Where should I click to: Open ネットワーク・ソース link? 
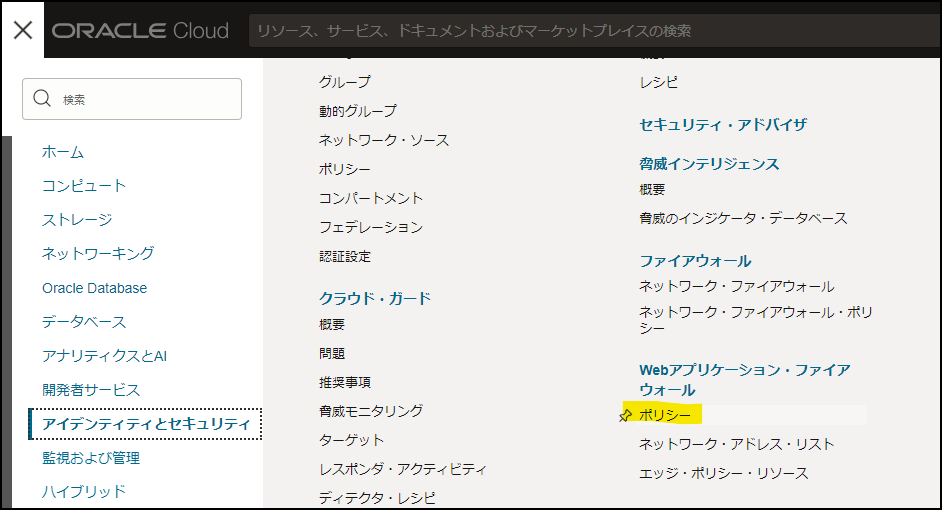(x=384, y=140)
